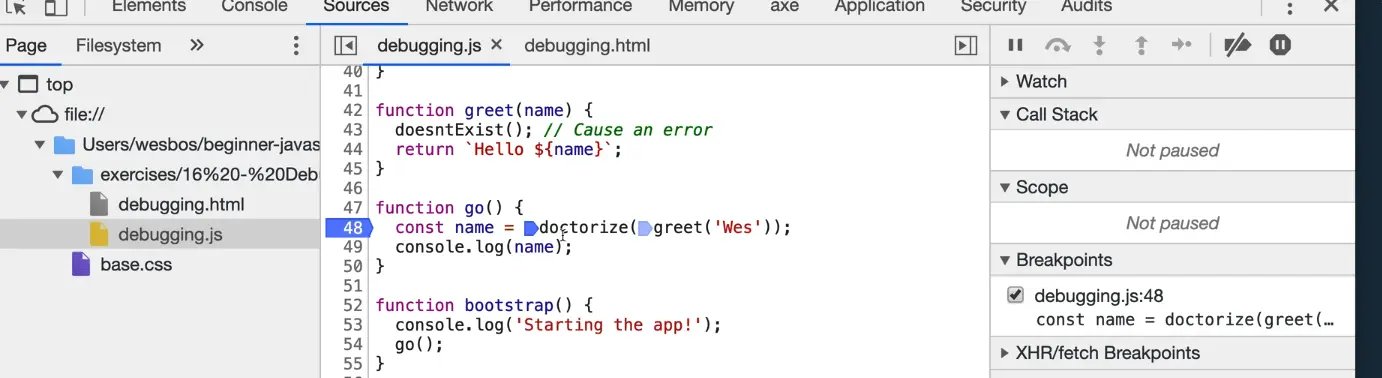Screen dimensions: 1382x378
Task: Close the DevTools panel
Action: (1330, 6)
